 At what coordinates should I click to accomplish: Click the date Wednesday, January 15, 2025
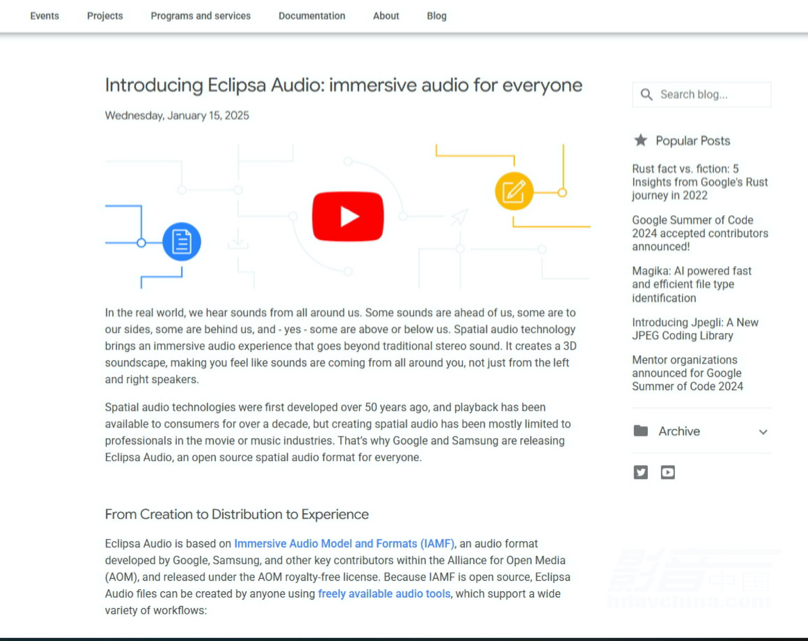(177, 115)
